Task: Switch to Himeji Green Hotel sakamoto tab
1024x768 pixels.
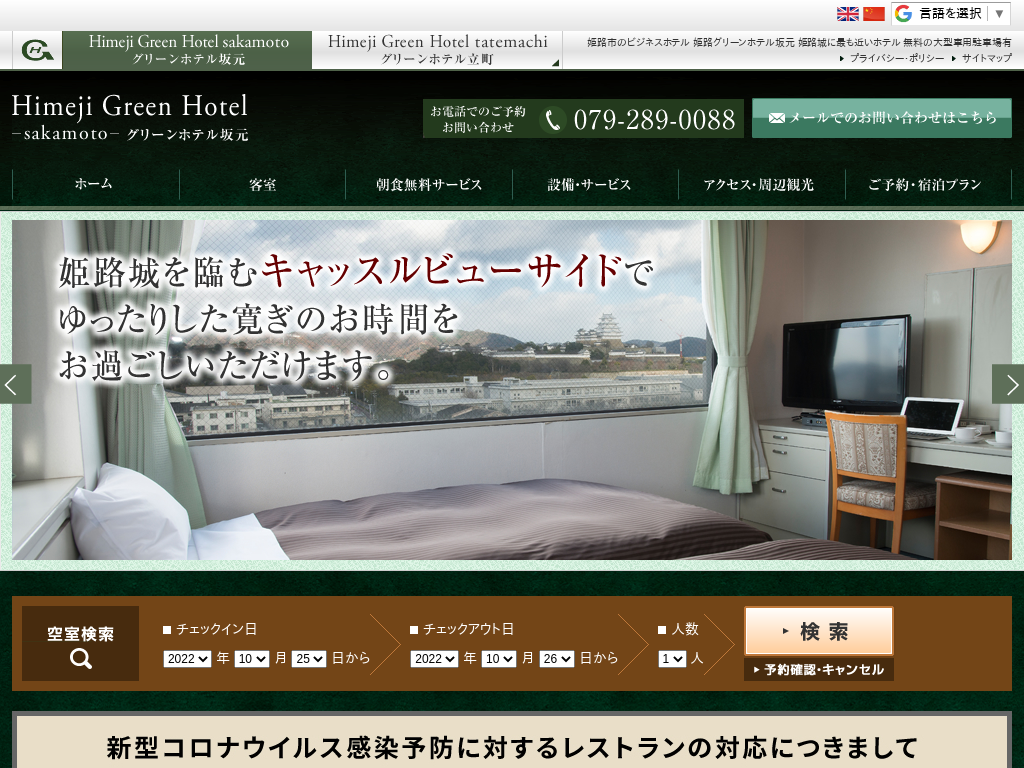Action: [x=187, y=50]
